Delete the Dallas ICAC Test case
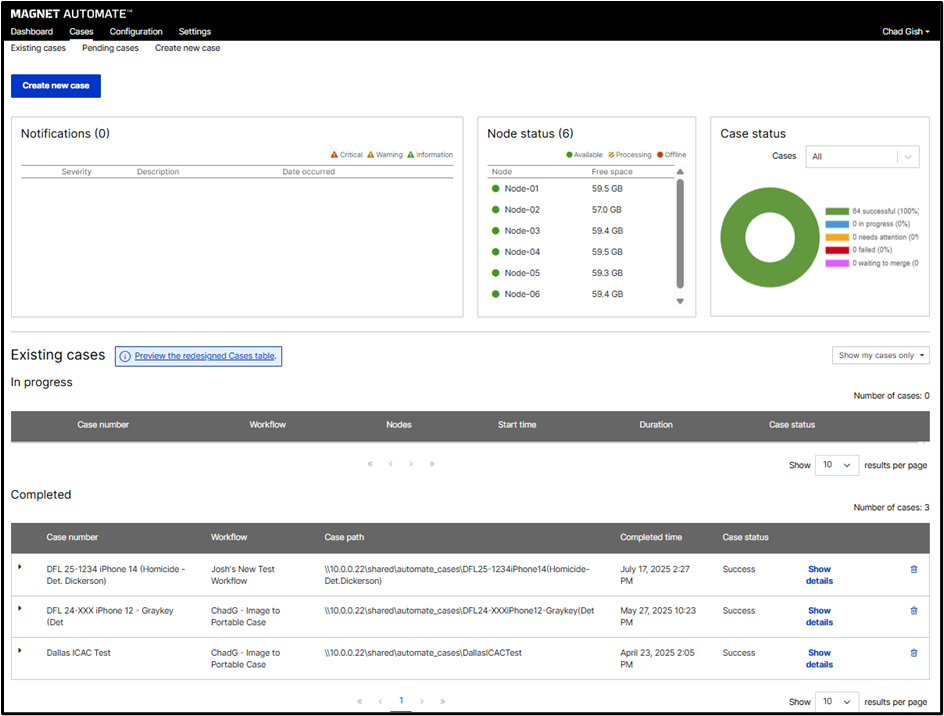This screenshot has height=716, width=944. (x=913, y=653)
